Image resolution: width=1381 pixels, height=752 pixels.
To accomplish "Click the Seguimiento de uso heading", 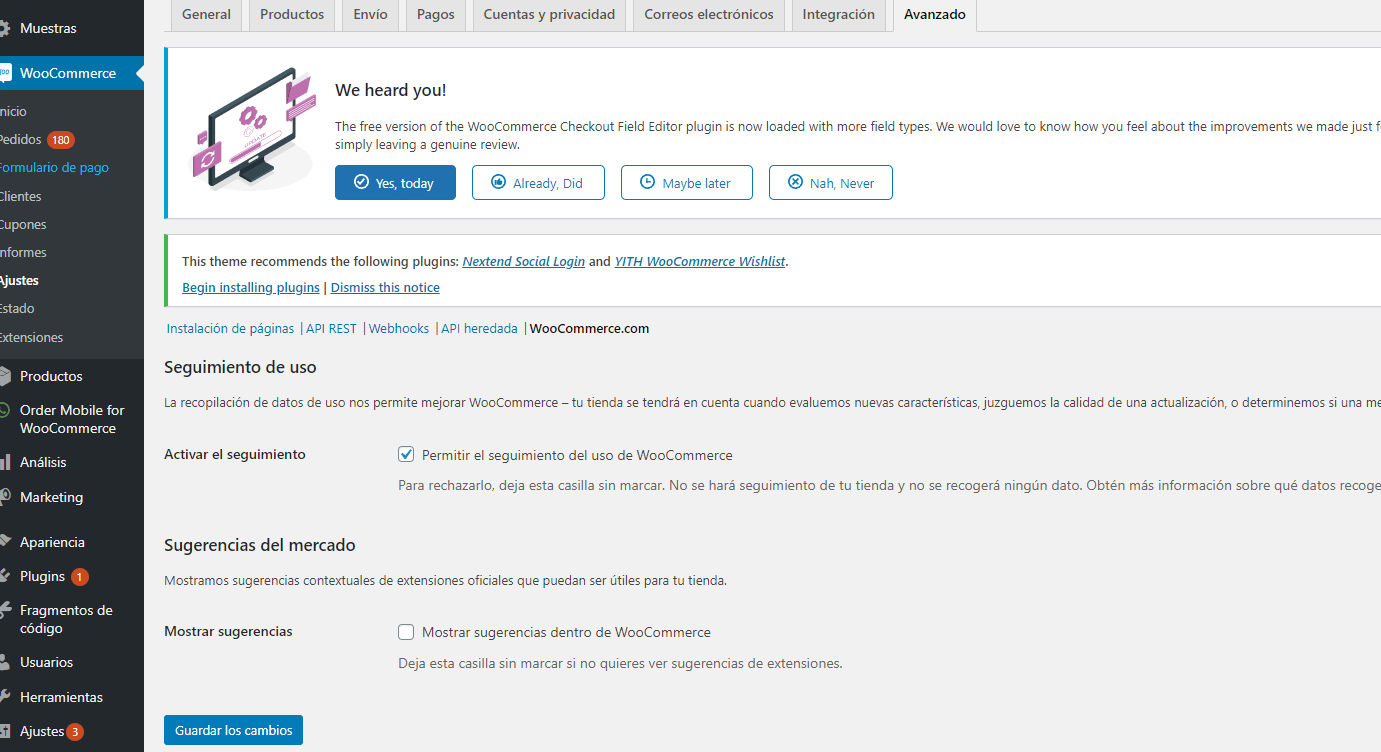I will 240,367.
